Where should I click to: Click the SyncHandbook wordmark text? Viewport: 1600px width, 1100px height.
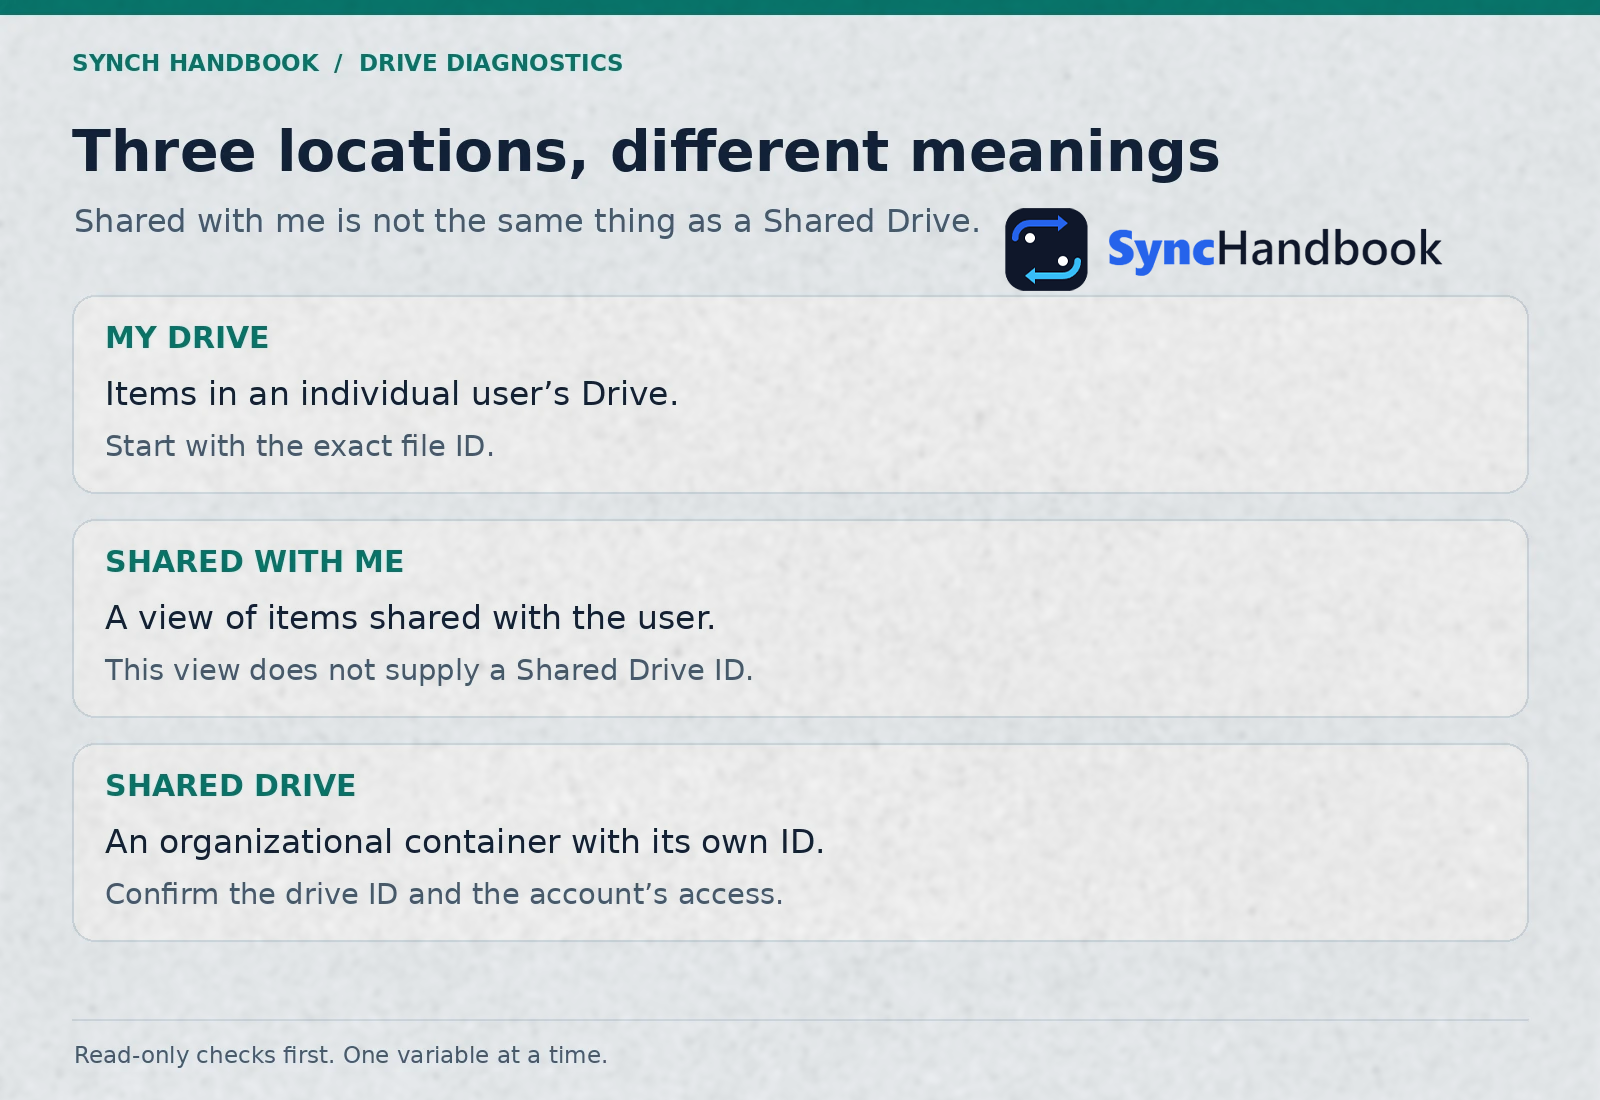[x=1275, y=249]
